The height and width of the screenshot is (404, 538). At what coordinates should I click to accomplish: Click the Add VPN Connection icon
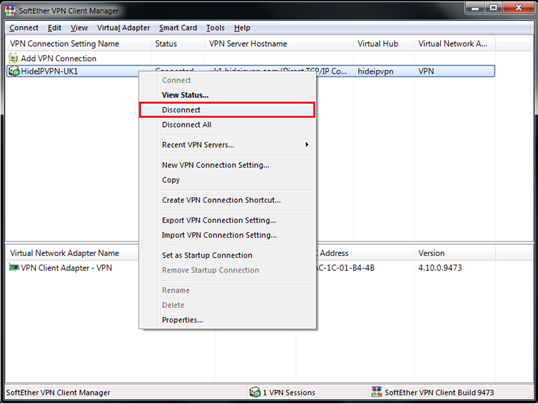click(13, 58)
